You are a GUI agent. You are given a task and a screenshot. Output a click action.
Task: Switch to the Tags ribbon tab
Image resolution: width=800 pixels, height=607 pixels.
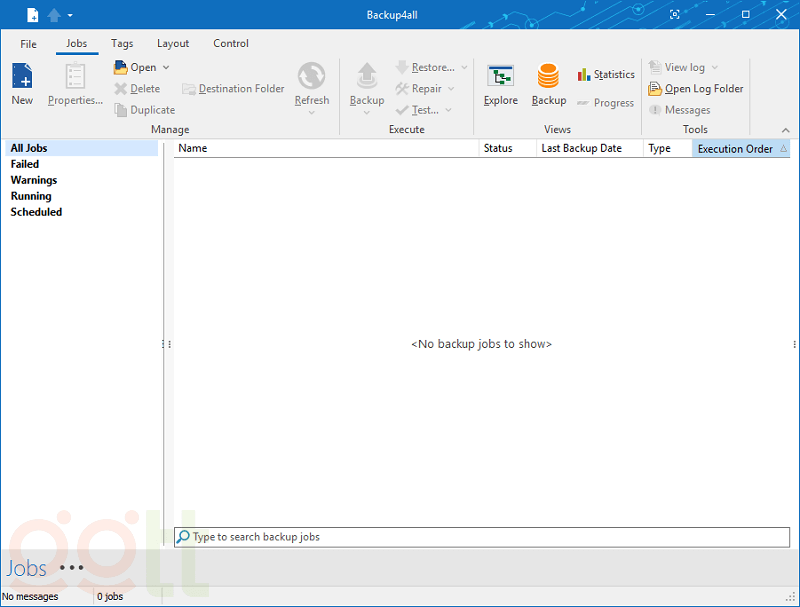122,44
